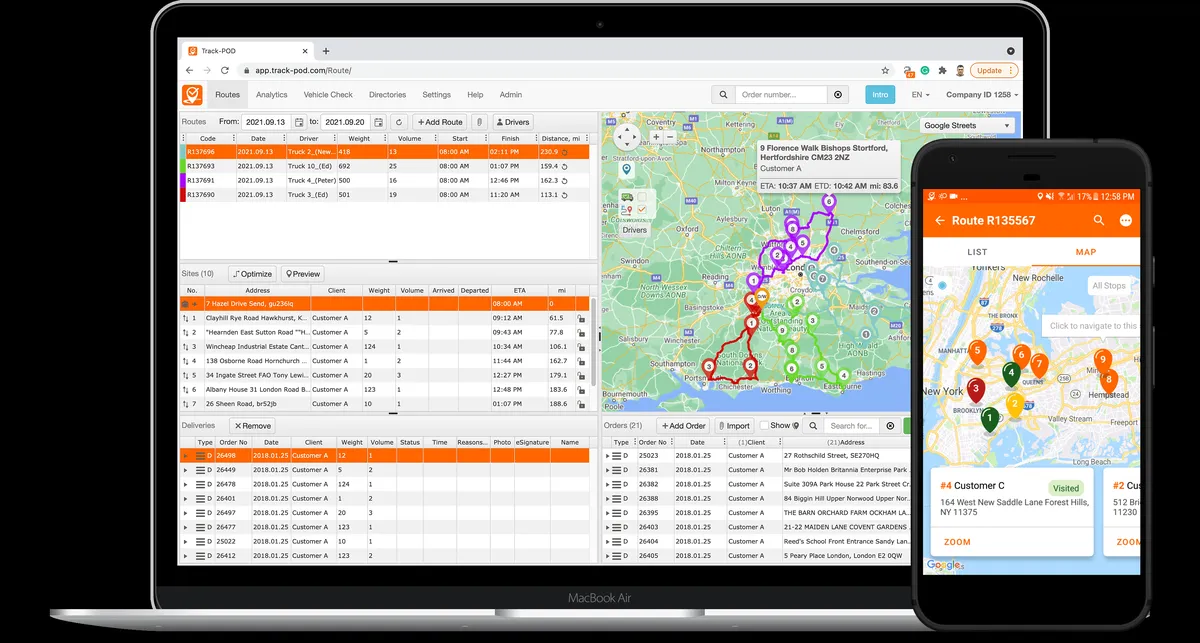Open the Company ID 1258 dropdown
Image resolution: width=1200 pixels, height=643 pixels.
[x=982, y=95]
